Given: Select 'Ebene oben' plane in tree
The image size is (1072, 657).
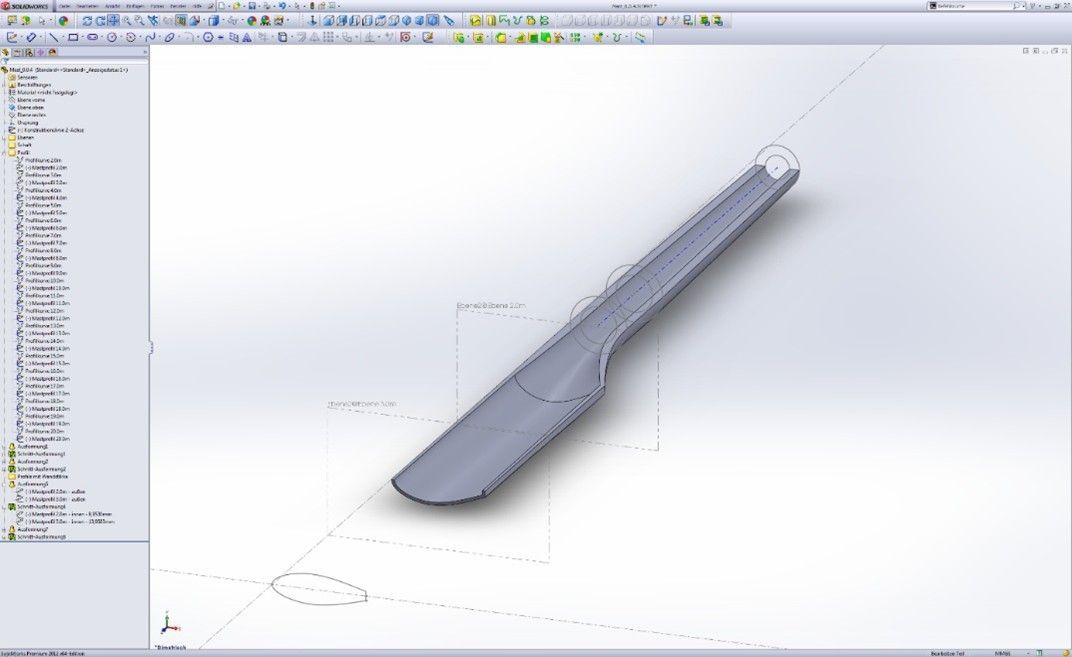Looking at the screenshot, I should click(x=30, y=107).
